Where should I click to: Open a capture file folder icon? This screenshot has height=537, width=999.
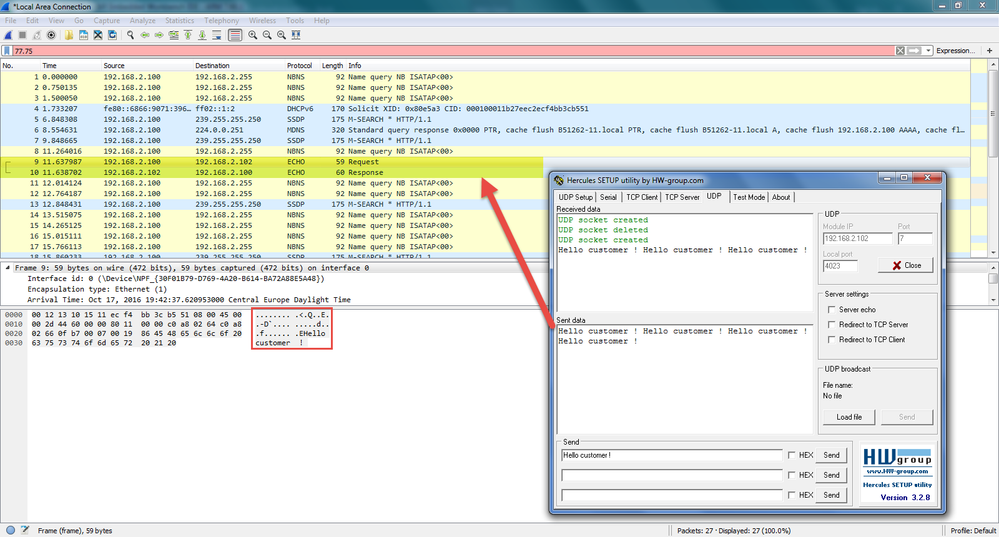[69, 35]
